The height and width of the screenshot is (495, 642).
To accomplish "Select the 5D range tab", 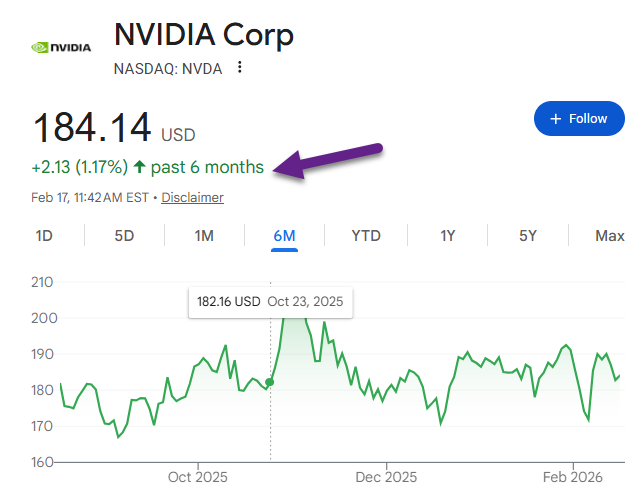I will pyautogui.click(x=124, y=236).
